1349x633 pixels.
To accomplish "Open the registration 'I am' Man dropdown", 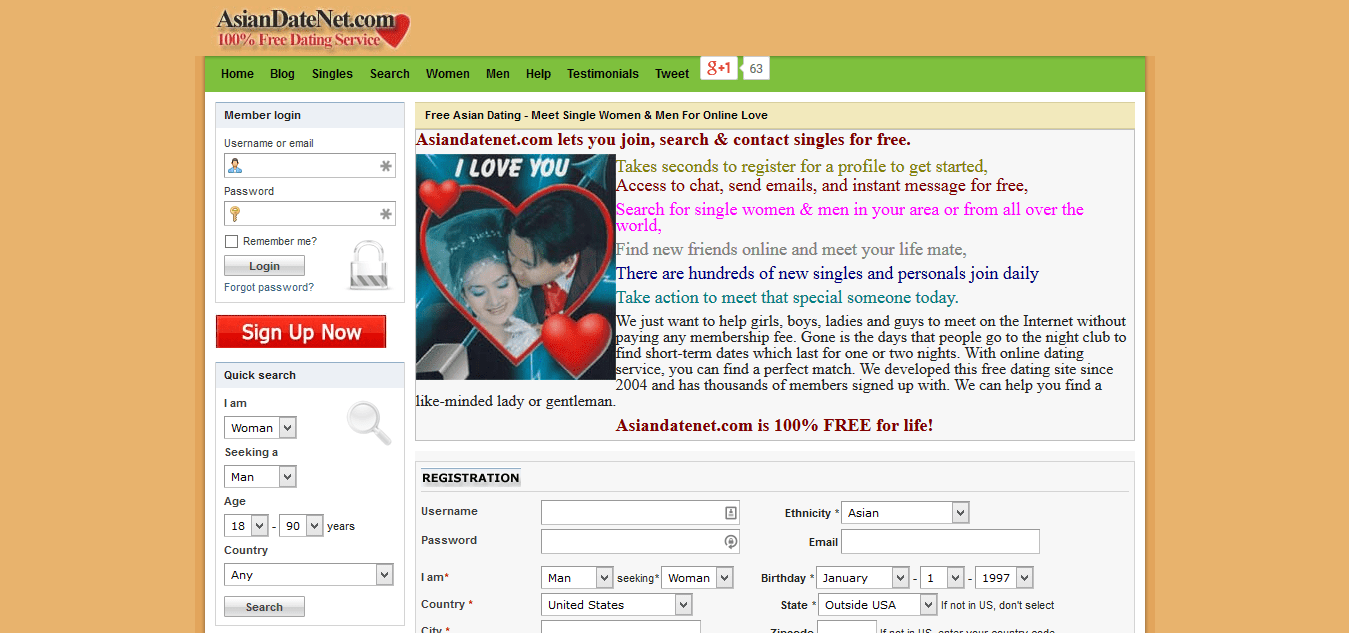I will coord(577,578).
